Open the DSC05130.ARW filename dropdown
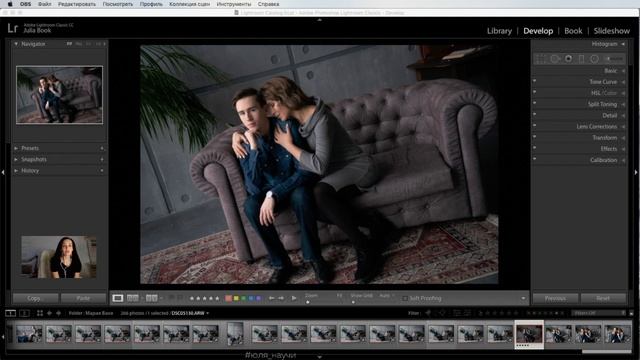Screen dimensions: 640x360 coord(208,313)
